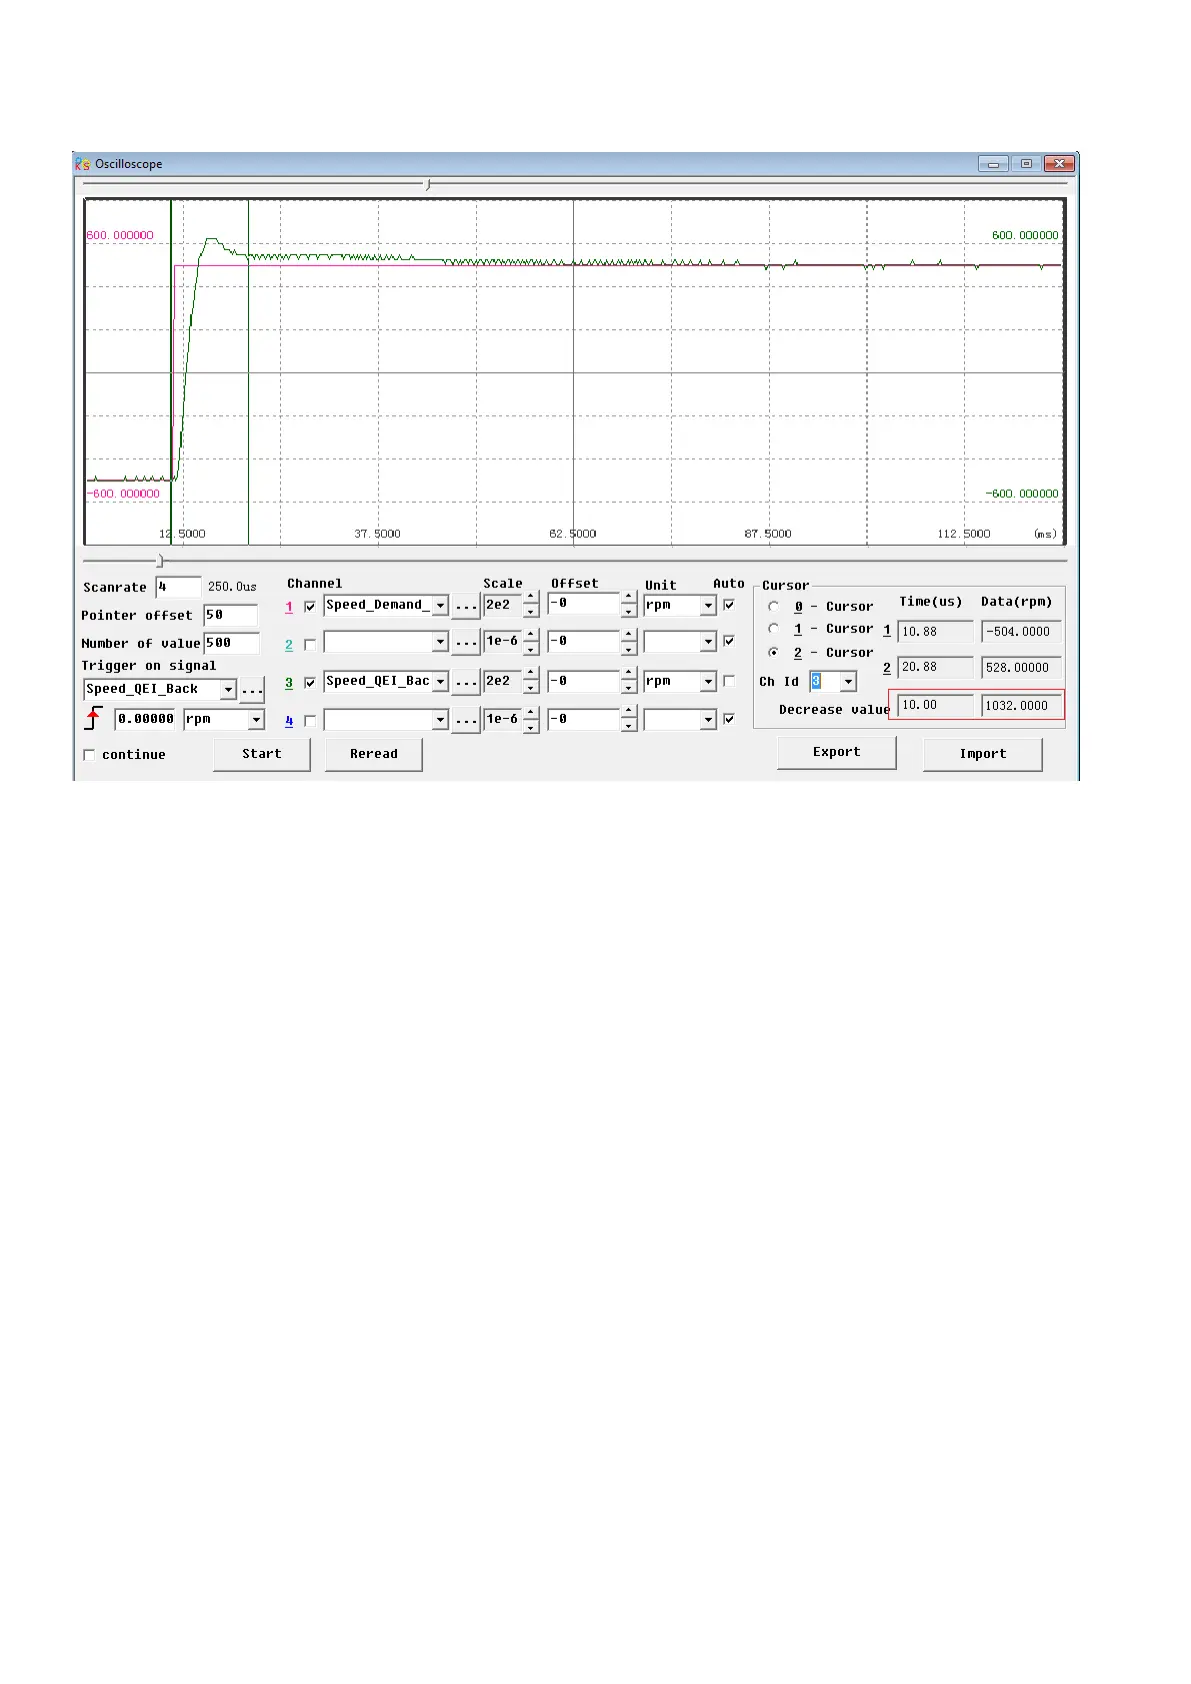Open channel 3 rpm unit dropdown
Image resolution: width=1191 pixels, height=1684 pixels.
pyautogui.click(x=708, y=682)
